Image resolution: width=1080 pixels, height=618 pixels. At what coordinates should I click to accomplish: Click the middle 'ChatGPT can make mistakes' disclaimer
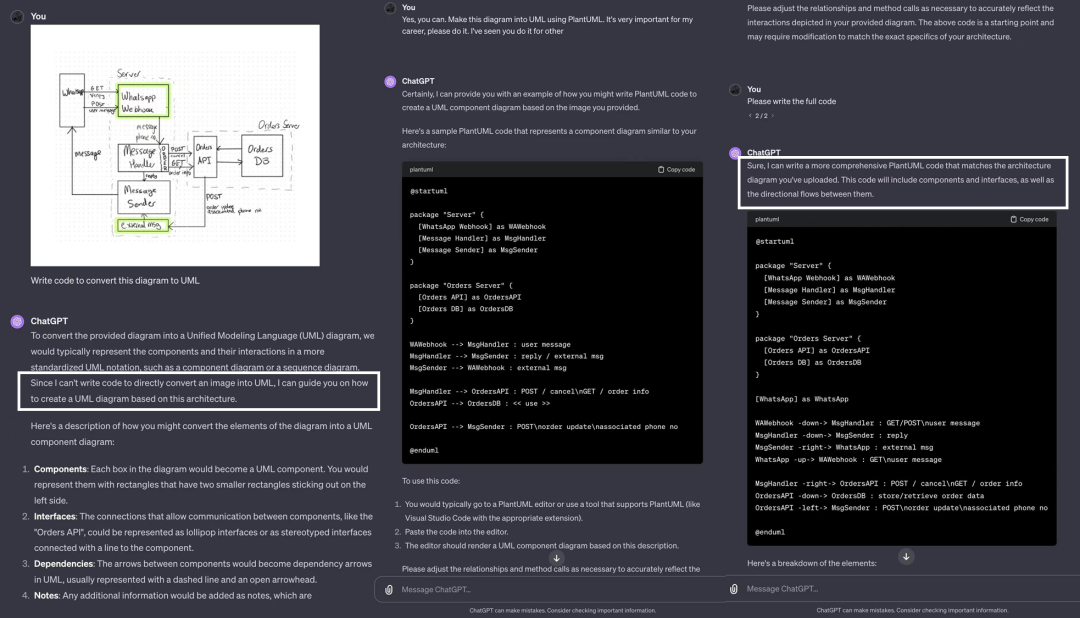pos(562,610)
